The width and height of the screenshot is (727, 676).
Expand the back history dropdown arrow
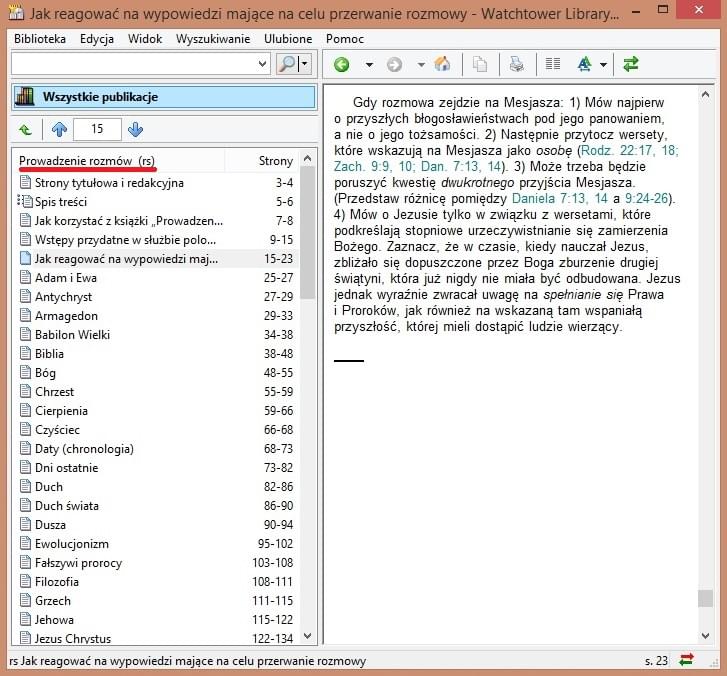click(368, 64)
